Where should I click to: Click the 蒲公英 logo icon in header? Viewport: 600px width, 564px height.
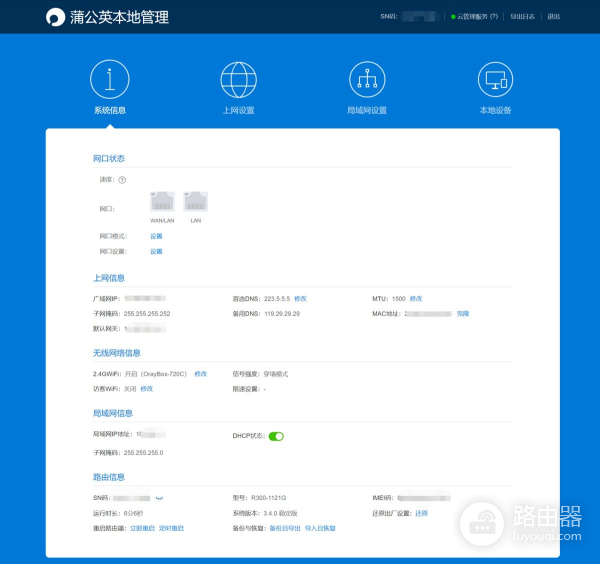pos(55,17)
